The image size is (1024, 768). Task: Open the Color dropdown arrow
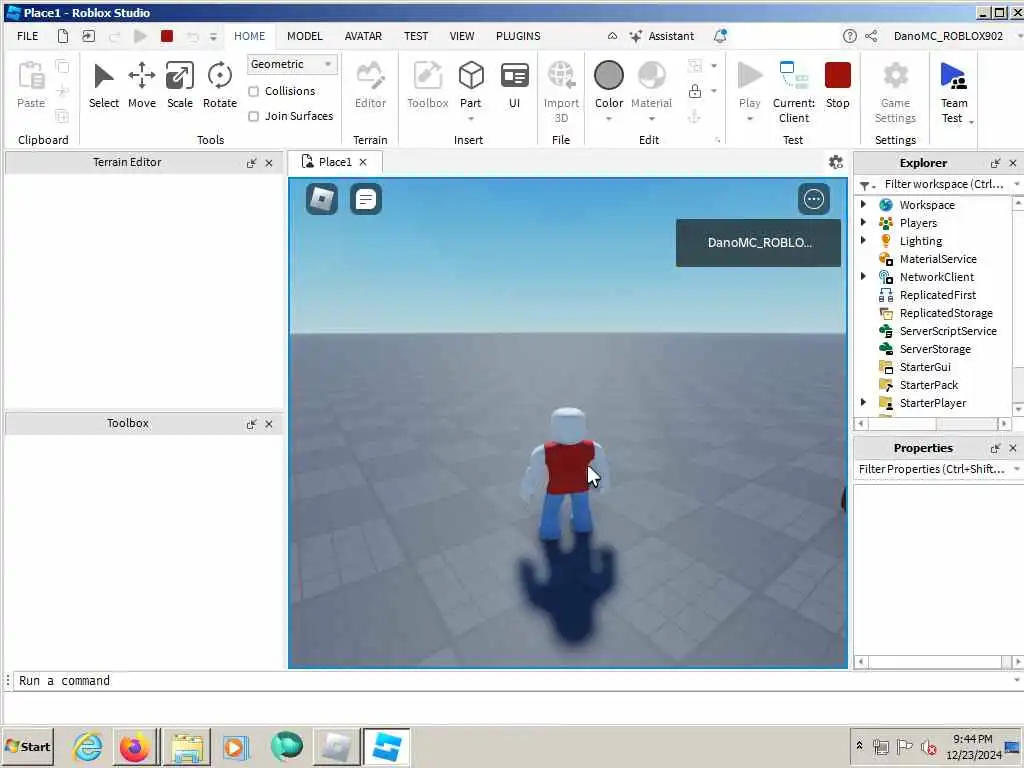click(609, 119)
